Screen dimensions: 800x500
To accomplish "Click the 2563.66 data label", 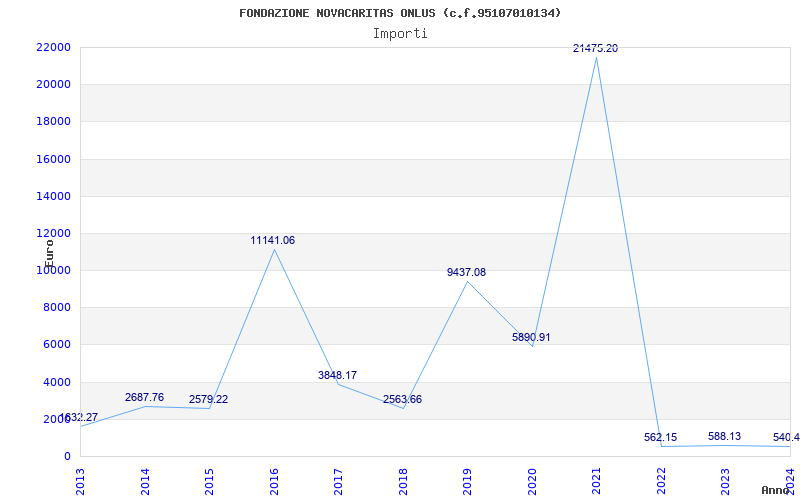I will point(403,399).
